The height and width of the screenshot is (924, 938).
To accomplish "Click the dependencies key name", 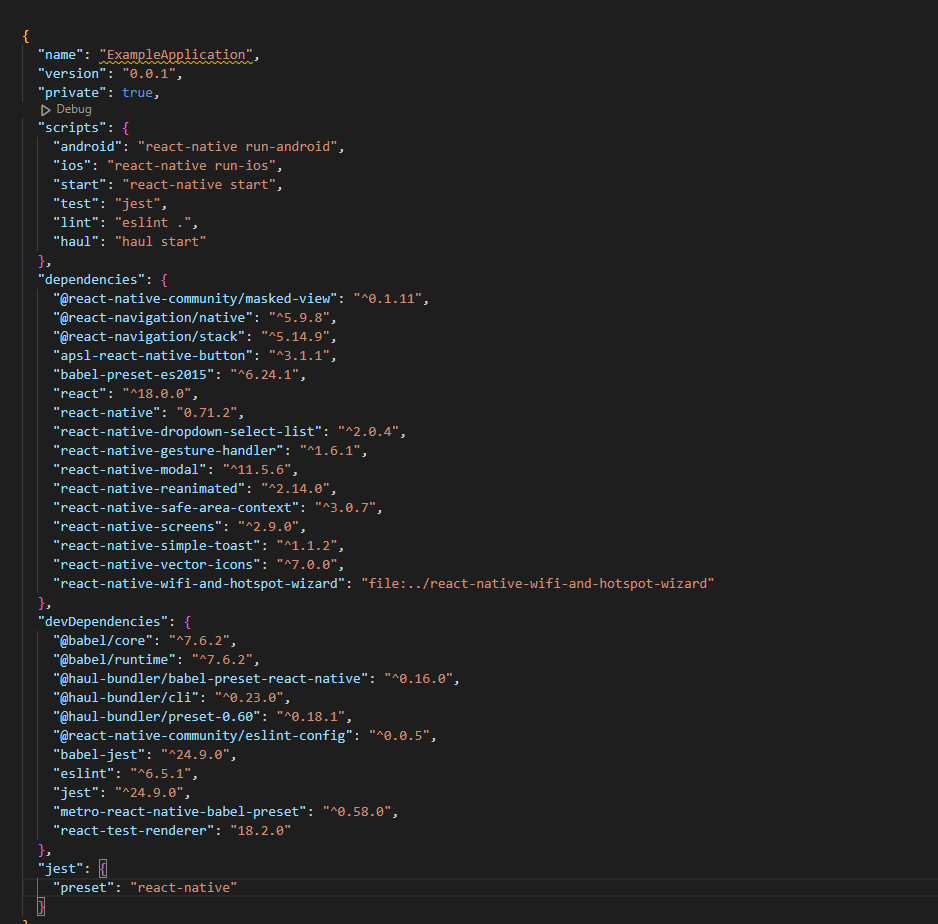I will tap(91, 279).
